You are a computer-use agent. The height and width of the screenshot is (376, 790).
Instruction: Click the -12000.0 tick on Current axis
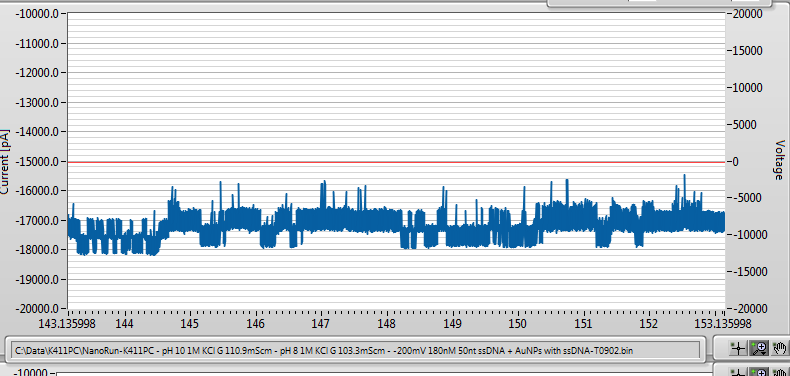point(38,73)
